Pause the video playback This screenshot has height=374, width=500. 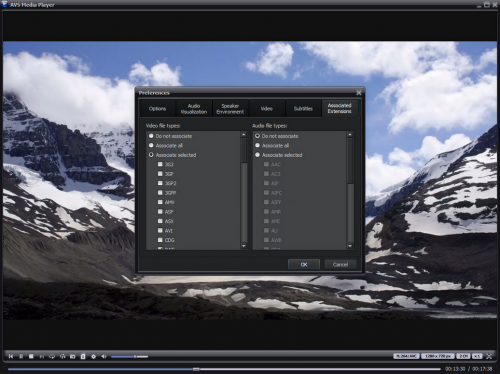[x=21, y=356]
